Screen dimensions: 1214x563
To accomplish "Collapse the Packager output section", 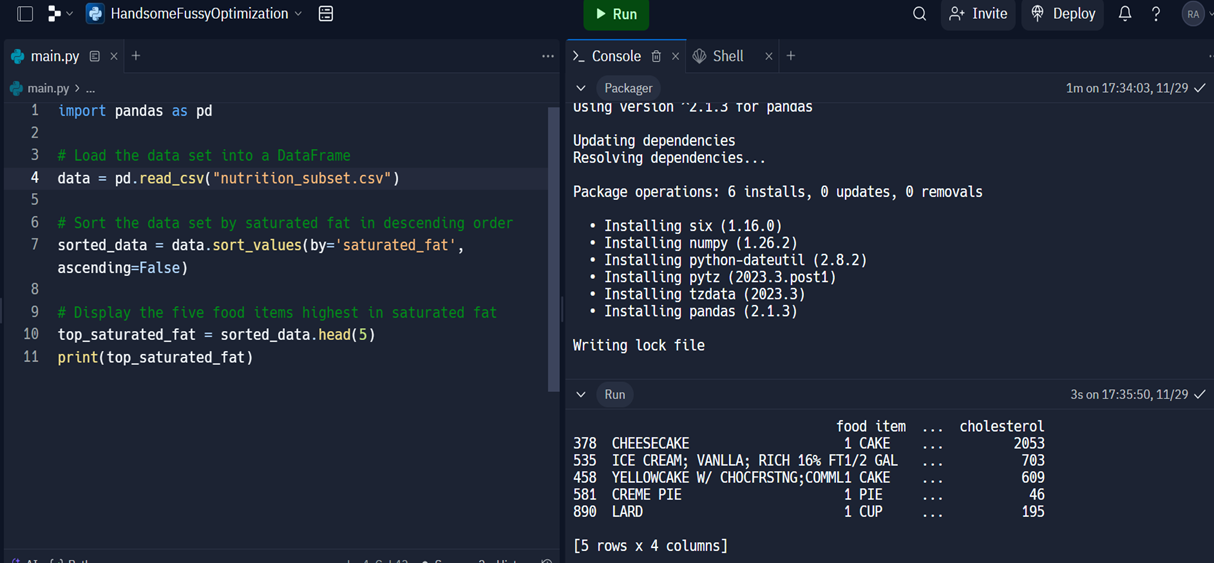I will click(x=581, y=88).
